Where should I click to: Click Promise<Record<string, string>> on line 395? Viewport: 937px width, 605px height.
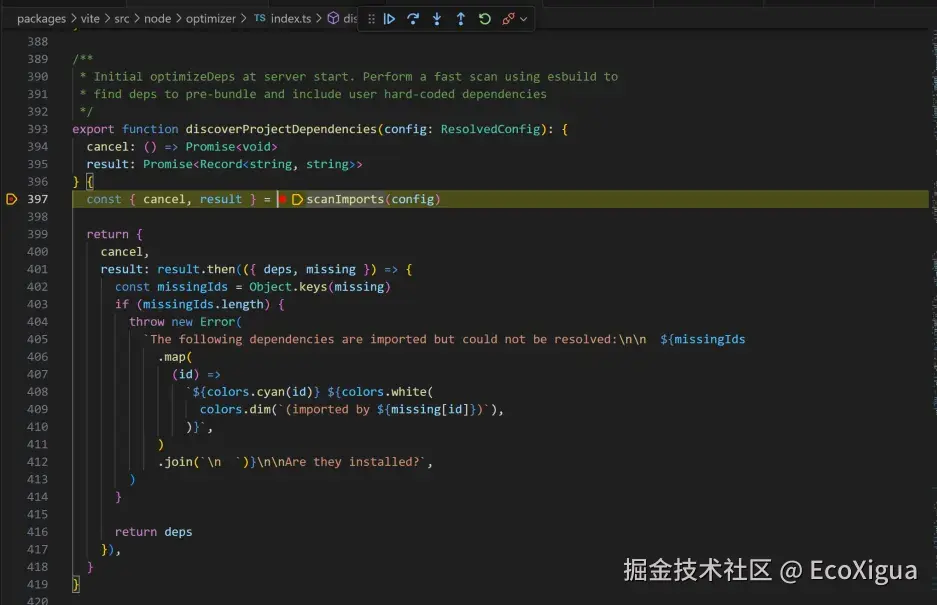(x=252, y=164)
